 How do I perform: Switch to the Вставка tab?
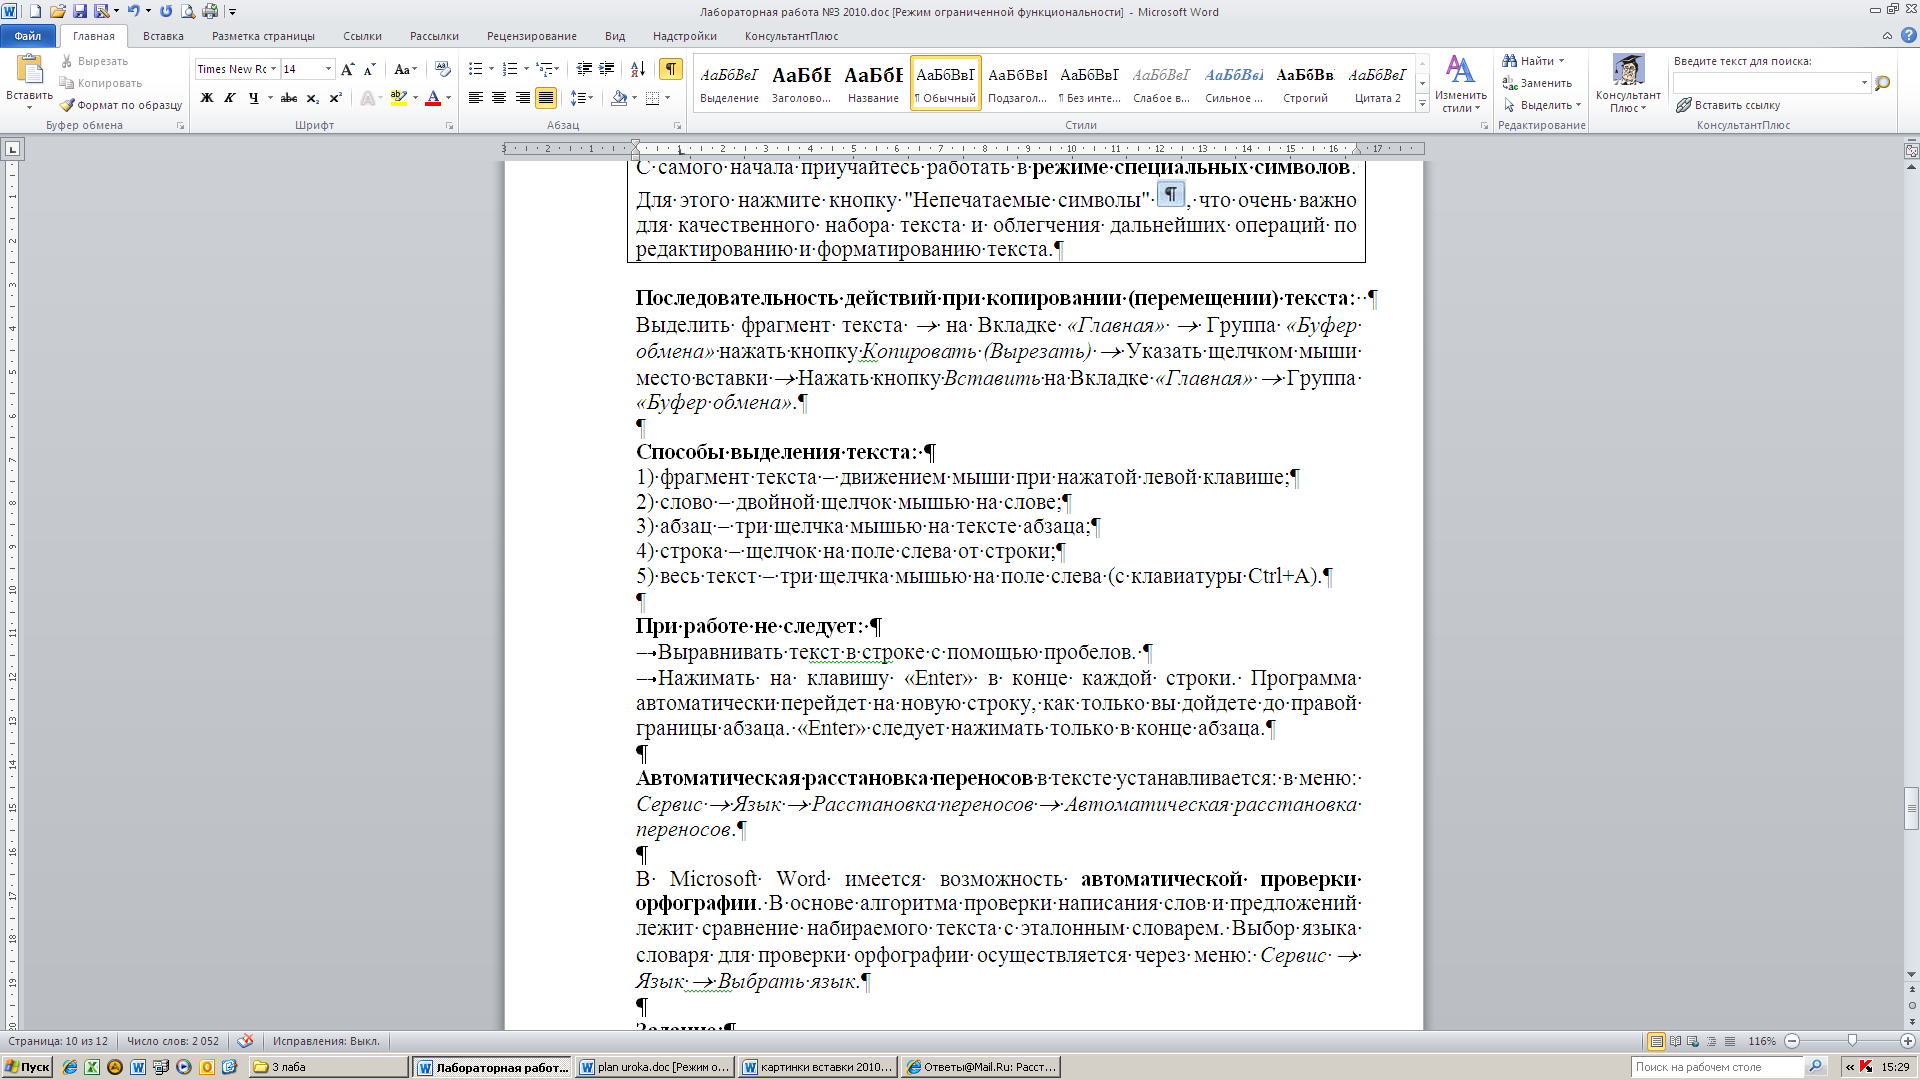click(x=163, y=36)
